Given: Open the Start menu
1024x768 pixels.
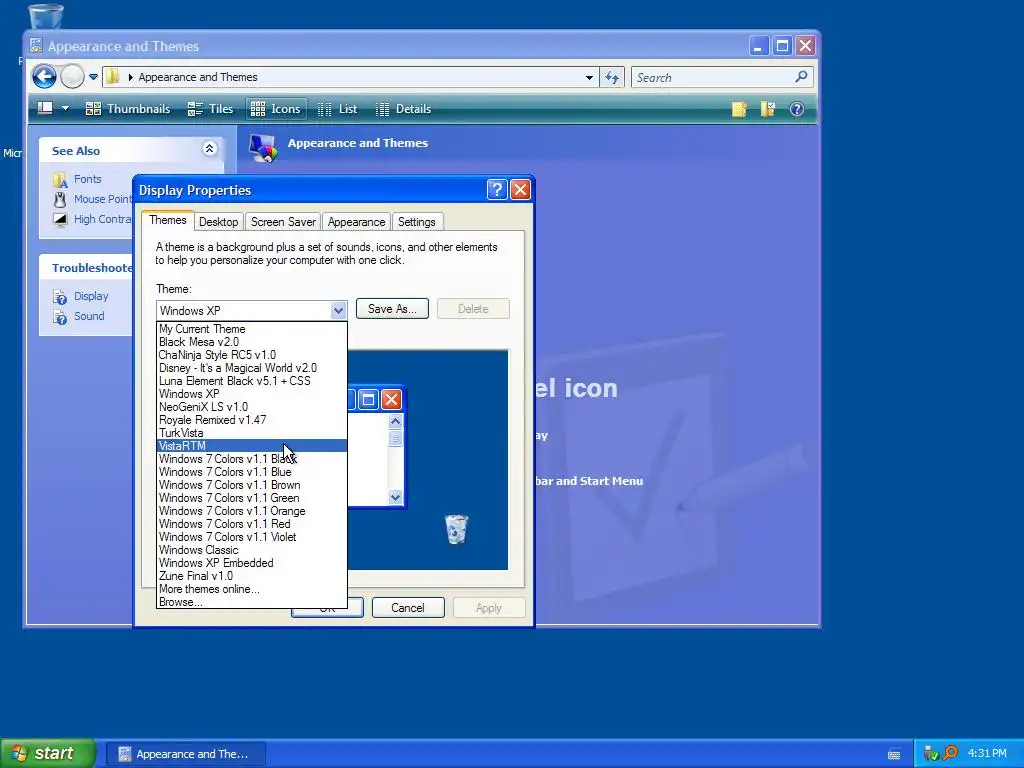Looking at the screenshot, I should click(x=48, y=753).
